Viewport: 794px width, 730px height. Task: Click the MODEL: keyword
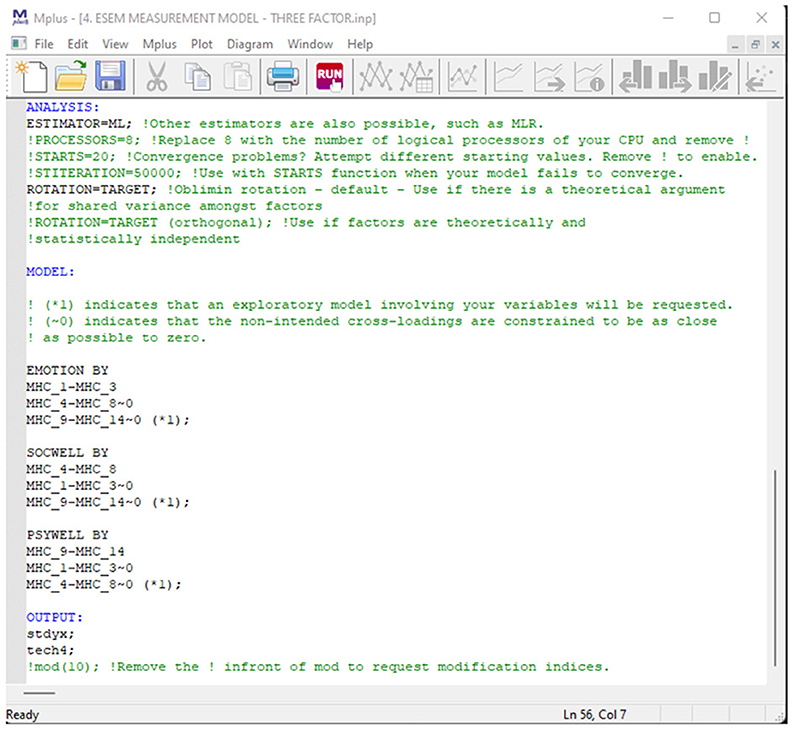pos(51,272)
